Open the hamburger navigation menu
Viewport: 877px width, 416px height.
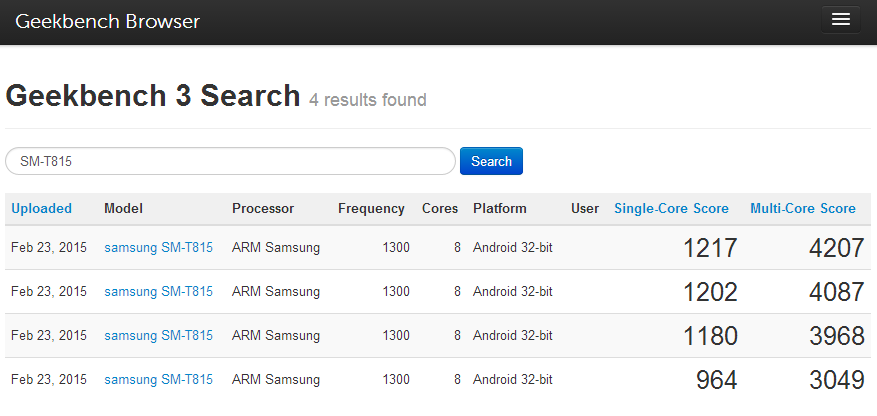[841, 20]
